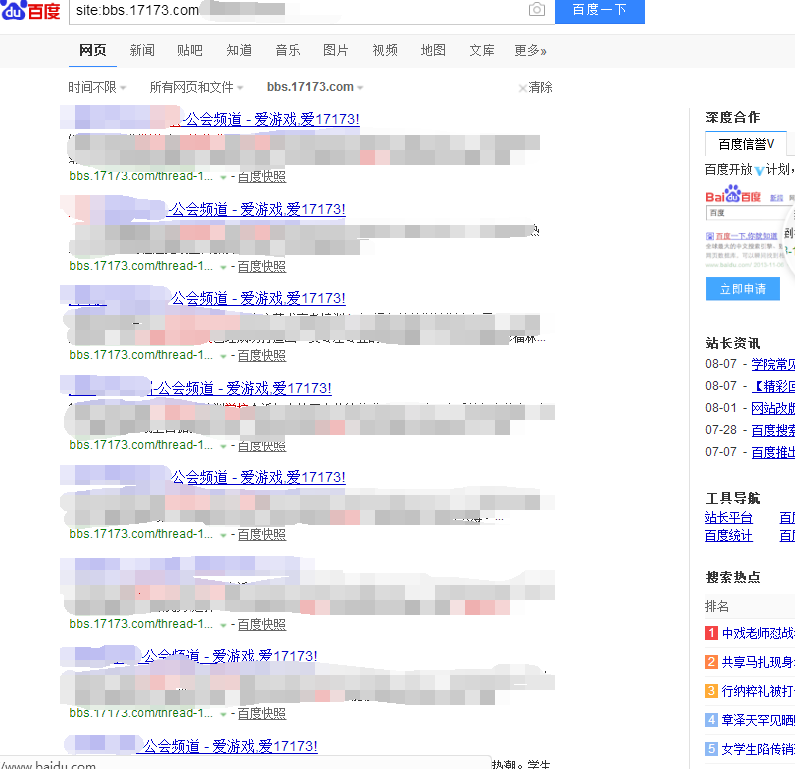Open hot search 章泽天罕见晒 ranked 4
Image resolution: width=795 pixels, height=769 pixels.
click(x=758, y=720)
